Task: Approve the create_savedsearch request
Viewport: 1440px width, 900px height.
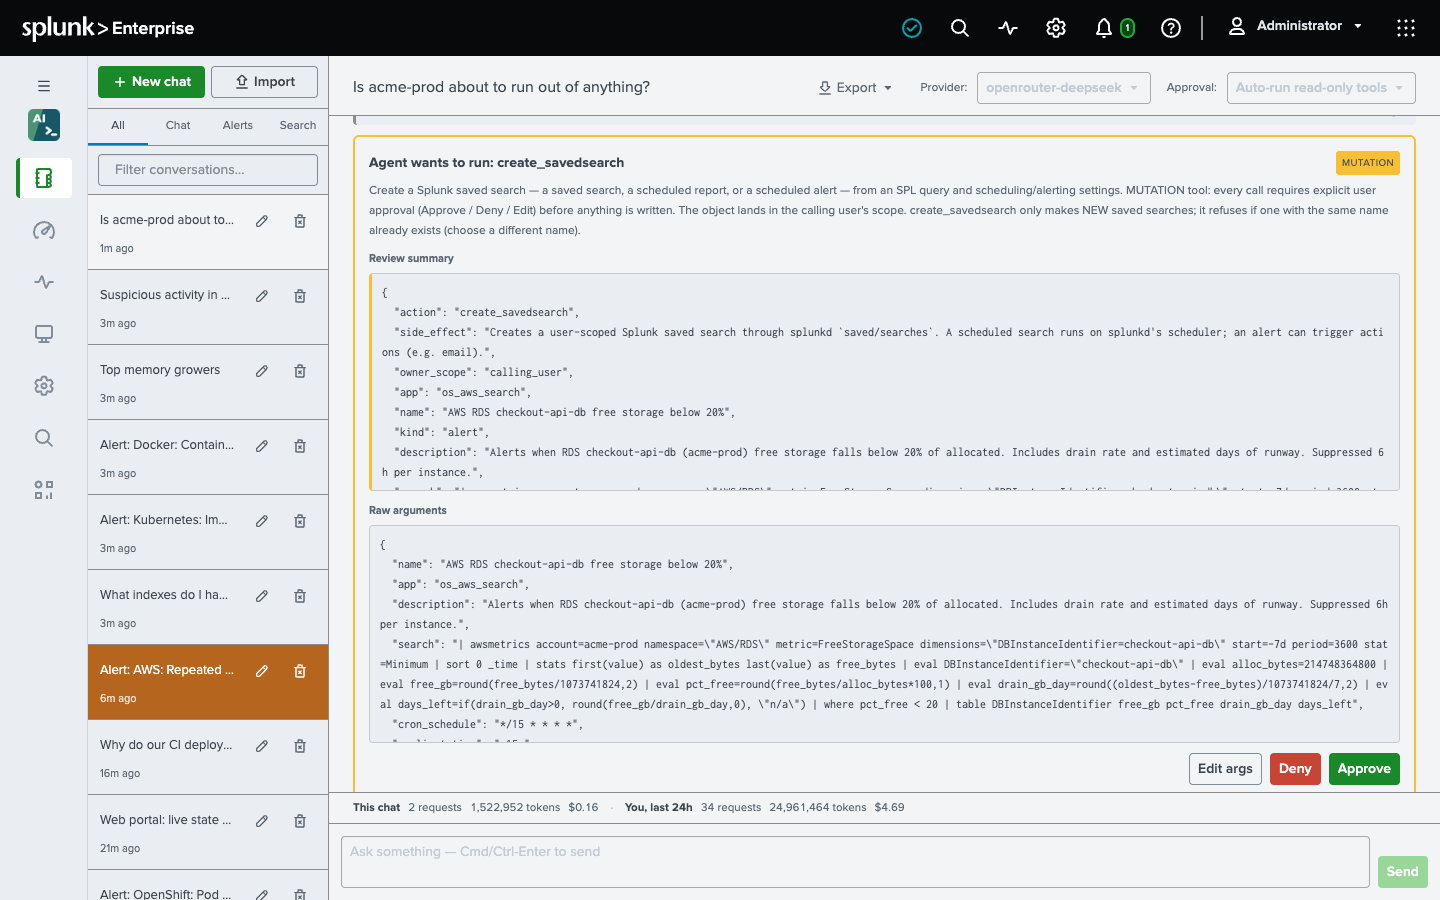Action: click(x=1364, y=769)
